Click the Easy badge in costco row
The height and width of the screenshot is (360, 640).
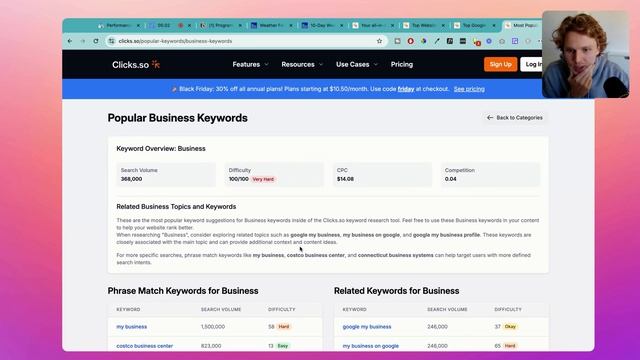283,346
